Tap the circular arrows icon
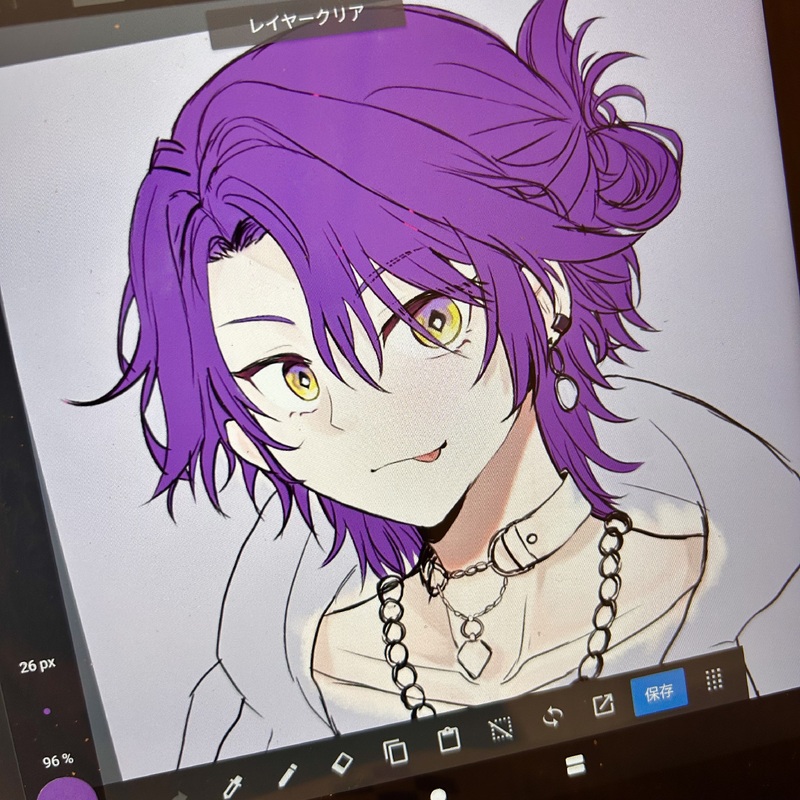 (553, 716)
